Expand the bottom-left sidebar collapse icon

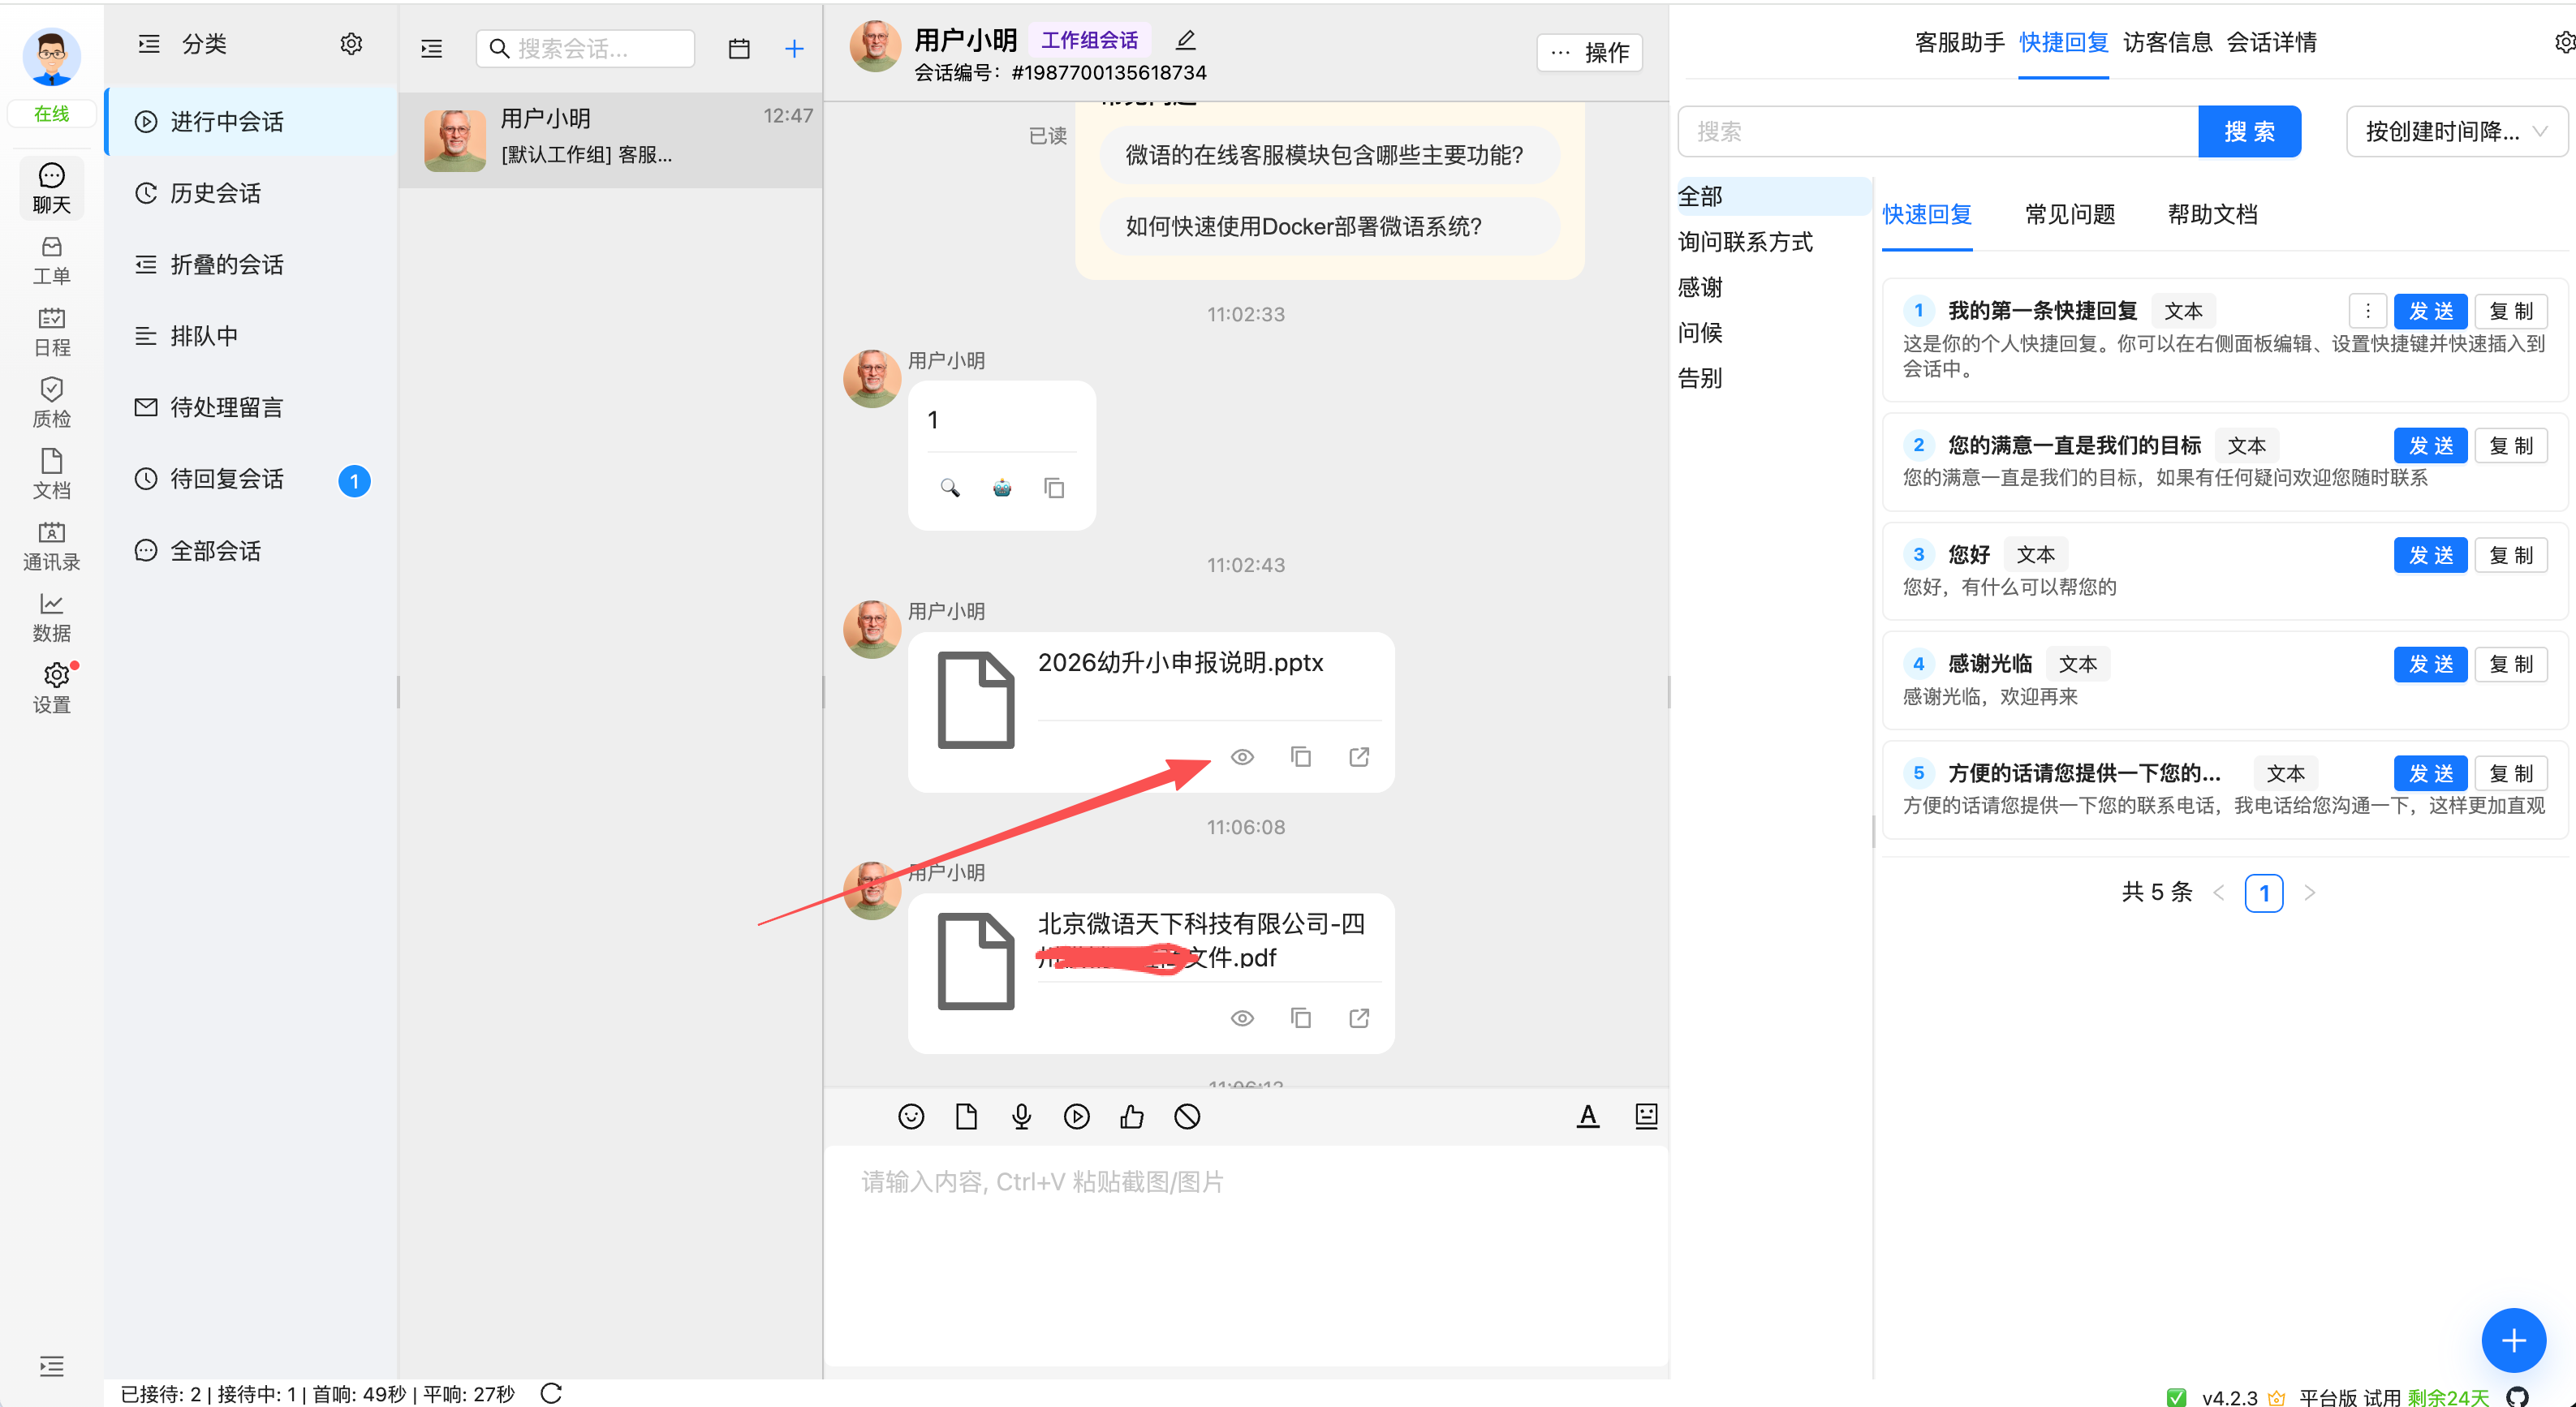51,1366
